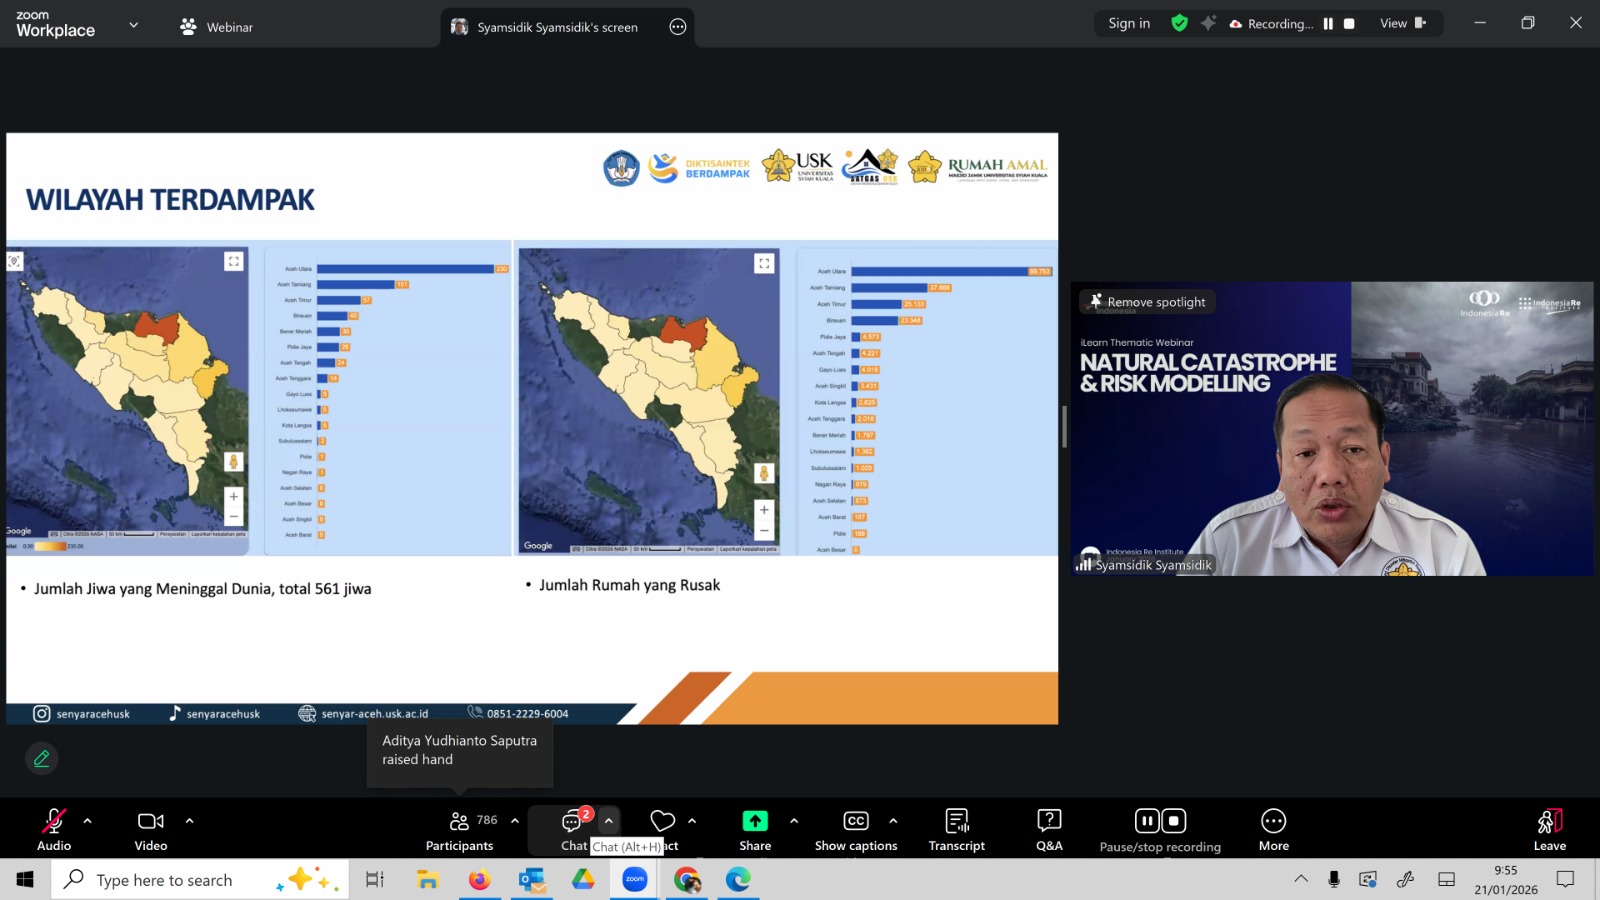Click the green Share screen icon
This screenshot has width=1600, height=900.
tap(755, 822)
